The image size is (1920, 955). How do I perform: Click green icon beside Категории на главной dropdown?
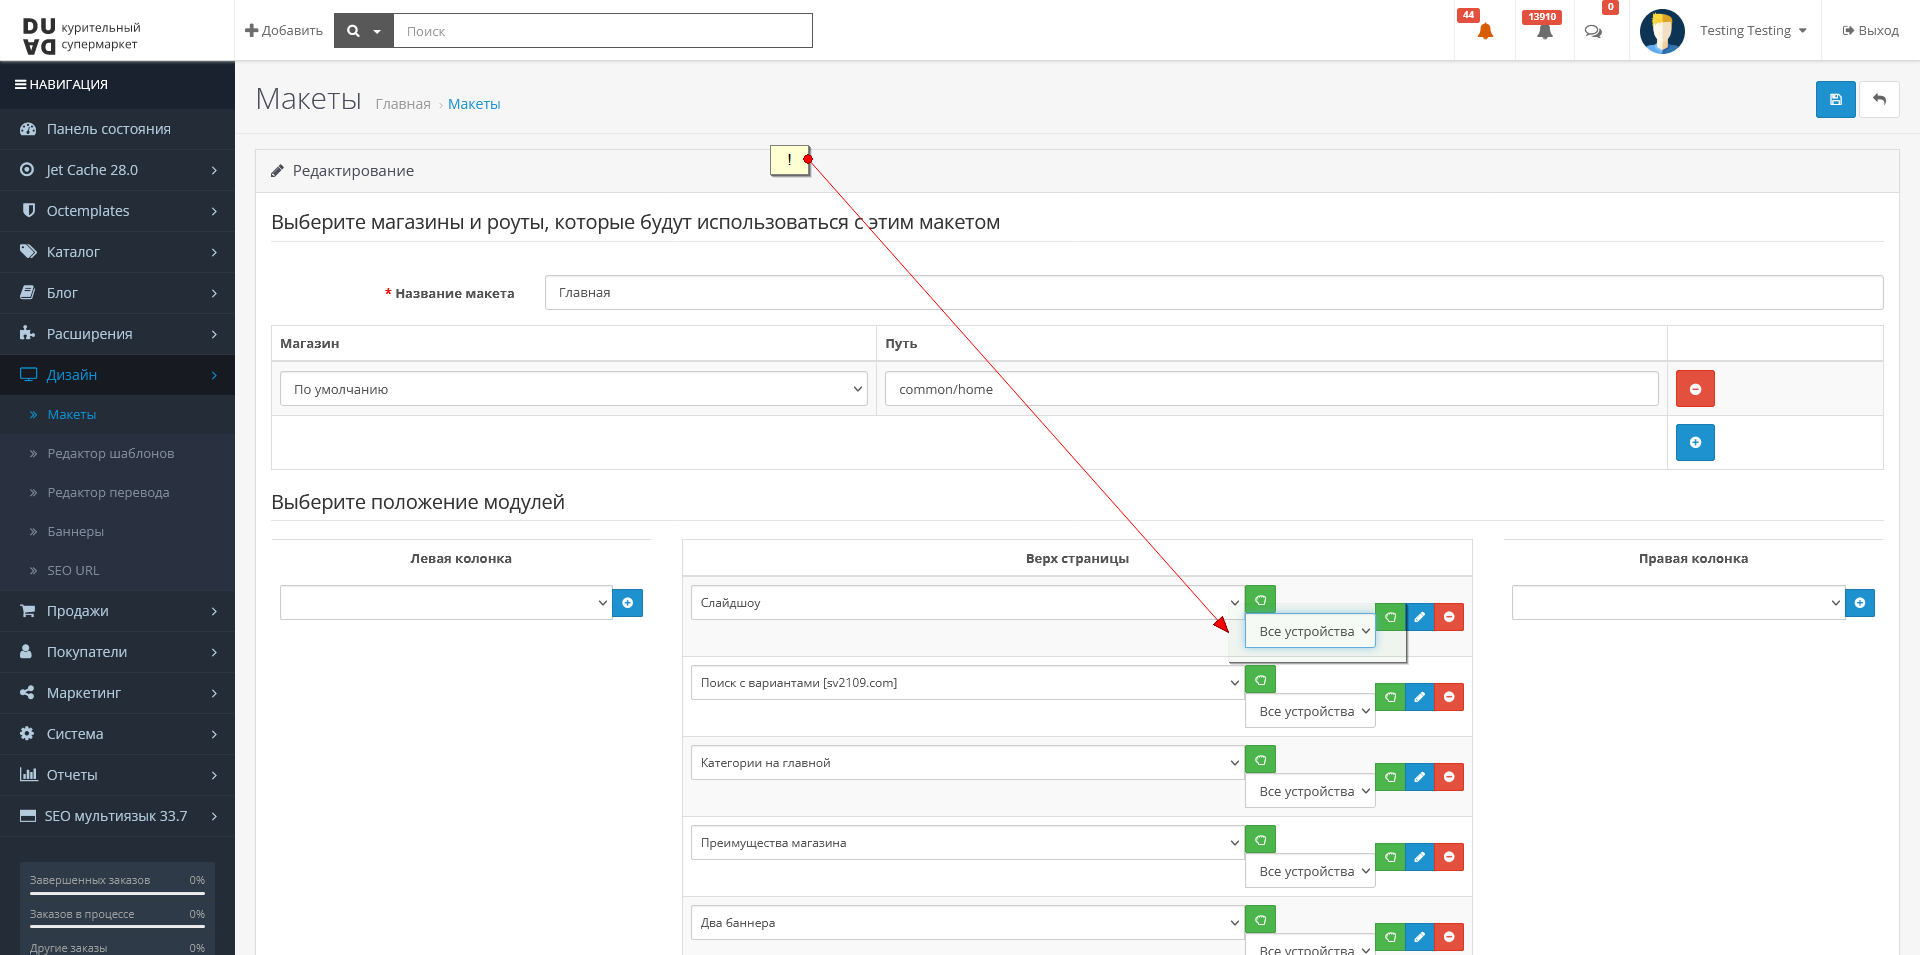[x=1260, y=760]
